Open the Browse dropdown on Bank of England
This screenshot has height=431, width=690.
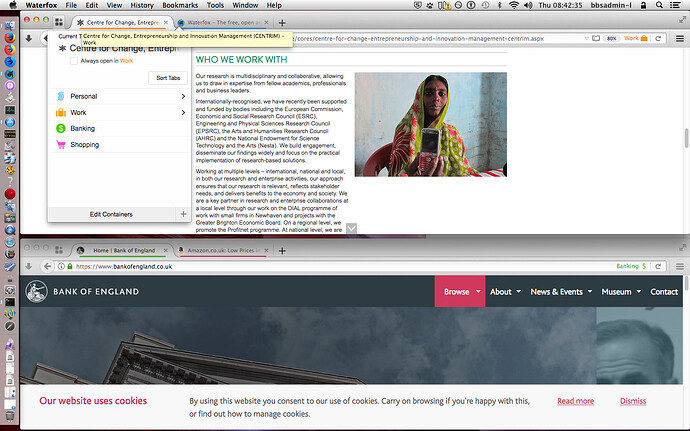pyautogui.click(x=460, y=291)
